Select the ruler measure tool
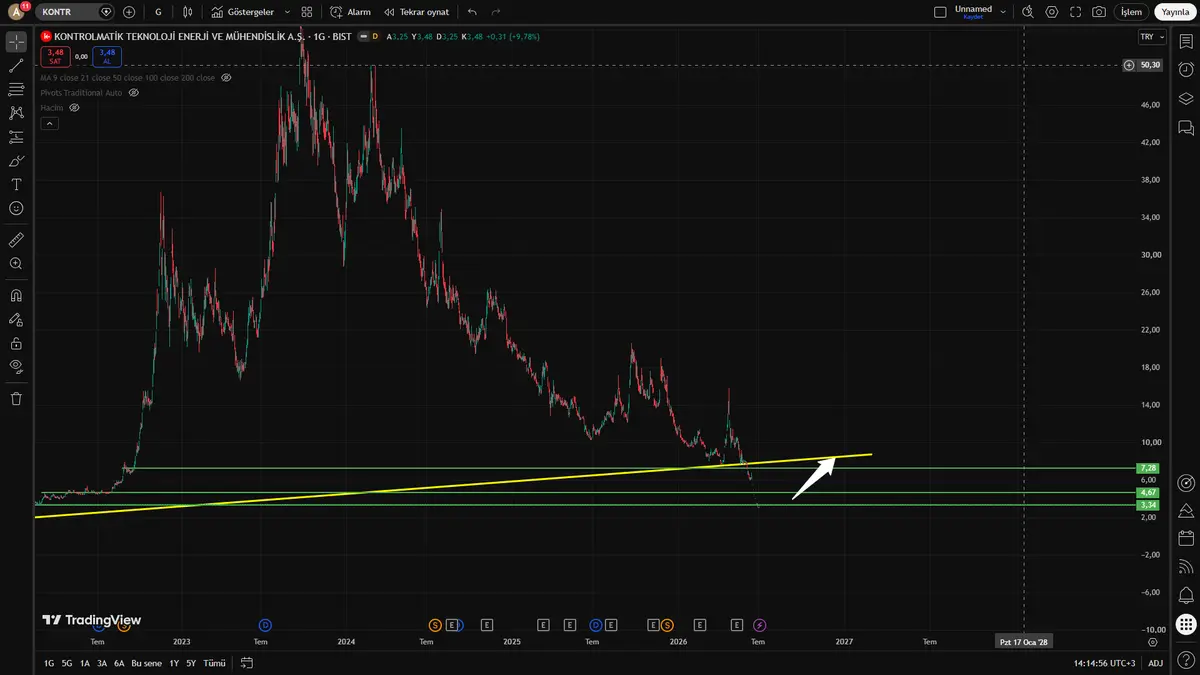 pos(16,240)
